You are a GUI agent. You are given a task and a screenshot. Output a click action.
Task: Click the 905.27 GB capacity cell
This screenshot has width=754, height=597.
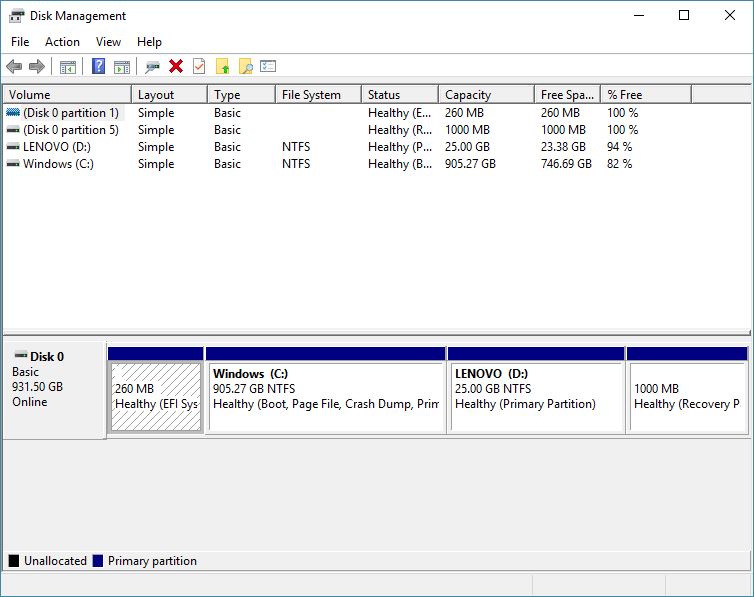coord(470,164)
